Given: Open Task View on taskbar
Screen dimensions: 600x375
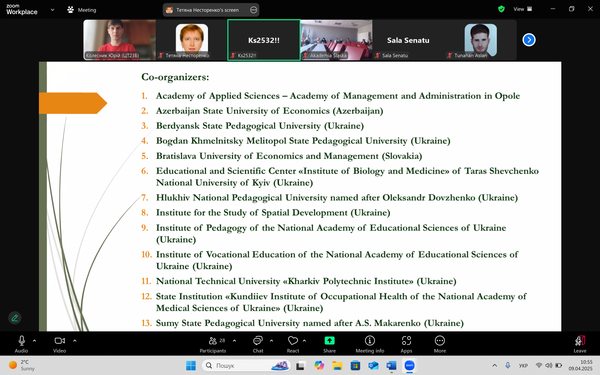Looking at the screenshot, I should point(300,366).
